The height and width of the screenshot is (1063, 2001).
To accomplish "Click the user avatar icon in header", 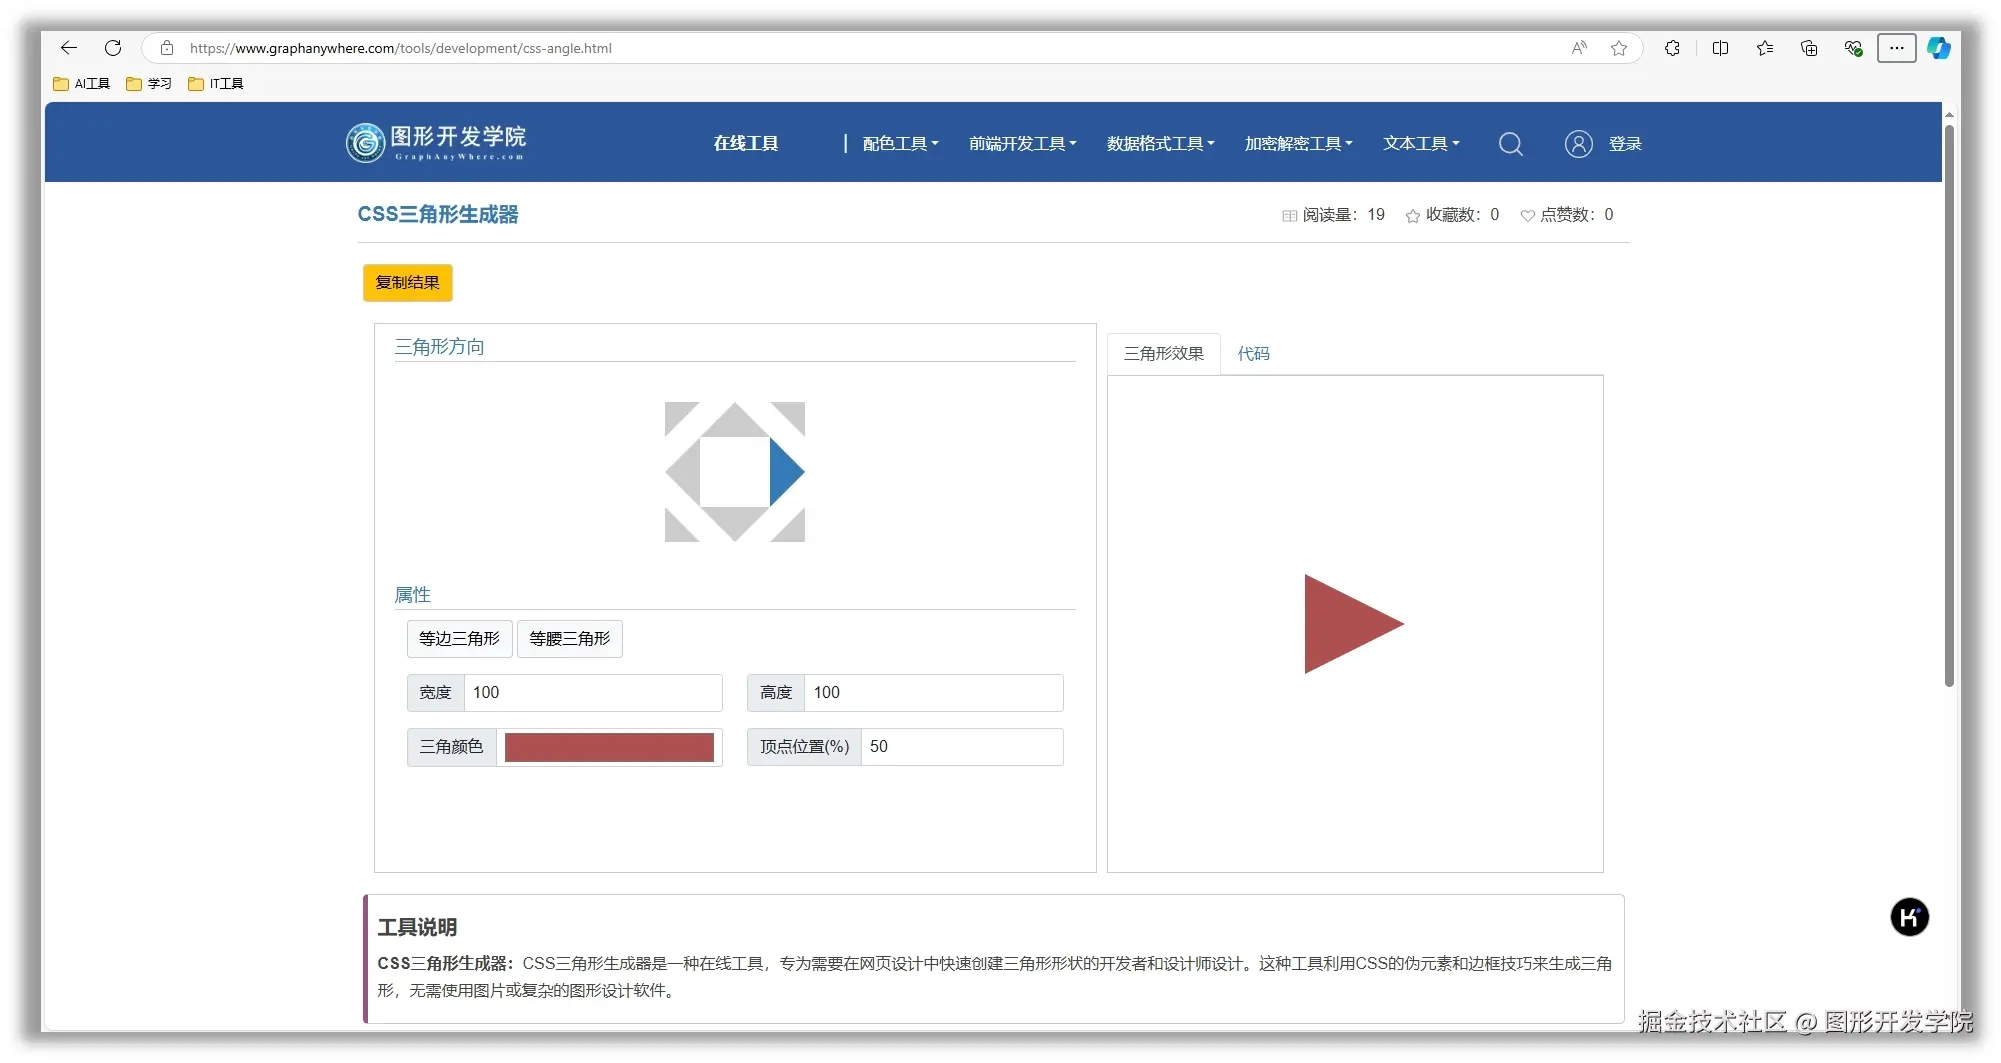I will (x=1579, y=144).
